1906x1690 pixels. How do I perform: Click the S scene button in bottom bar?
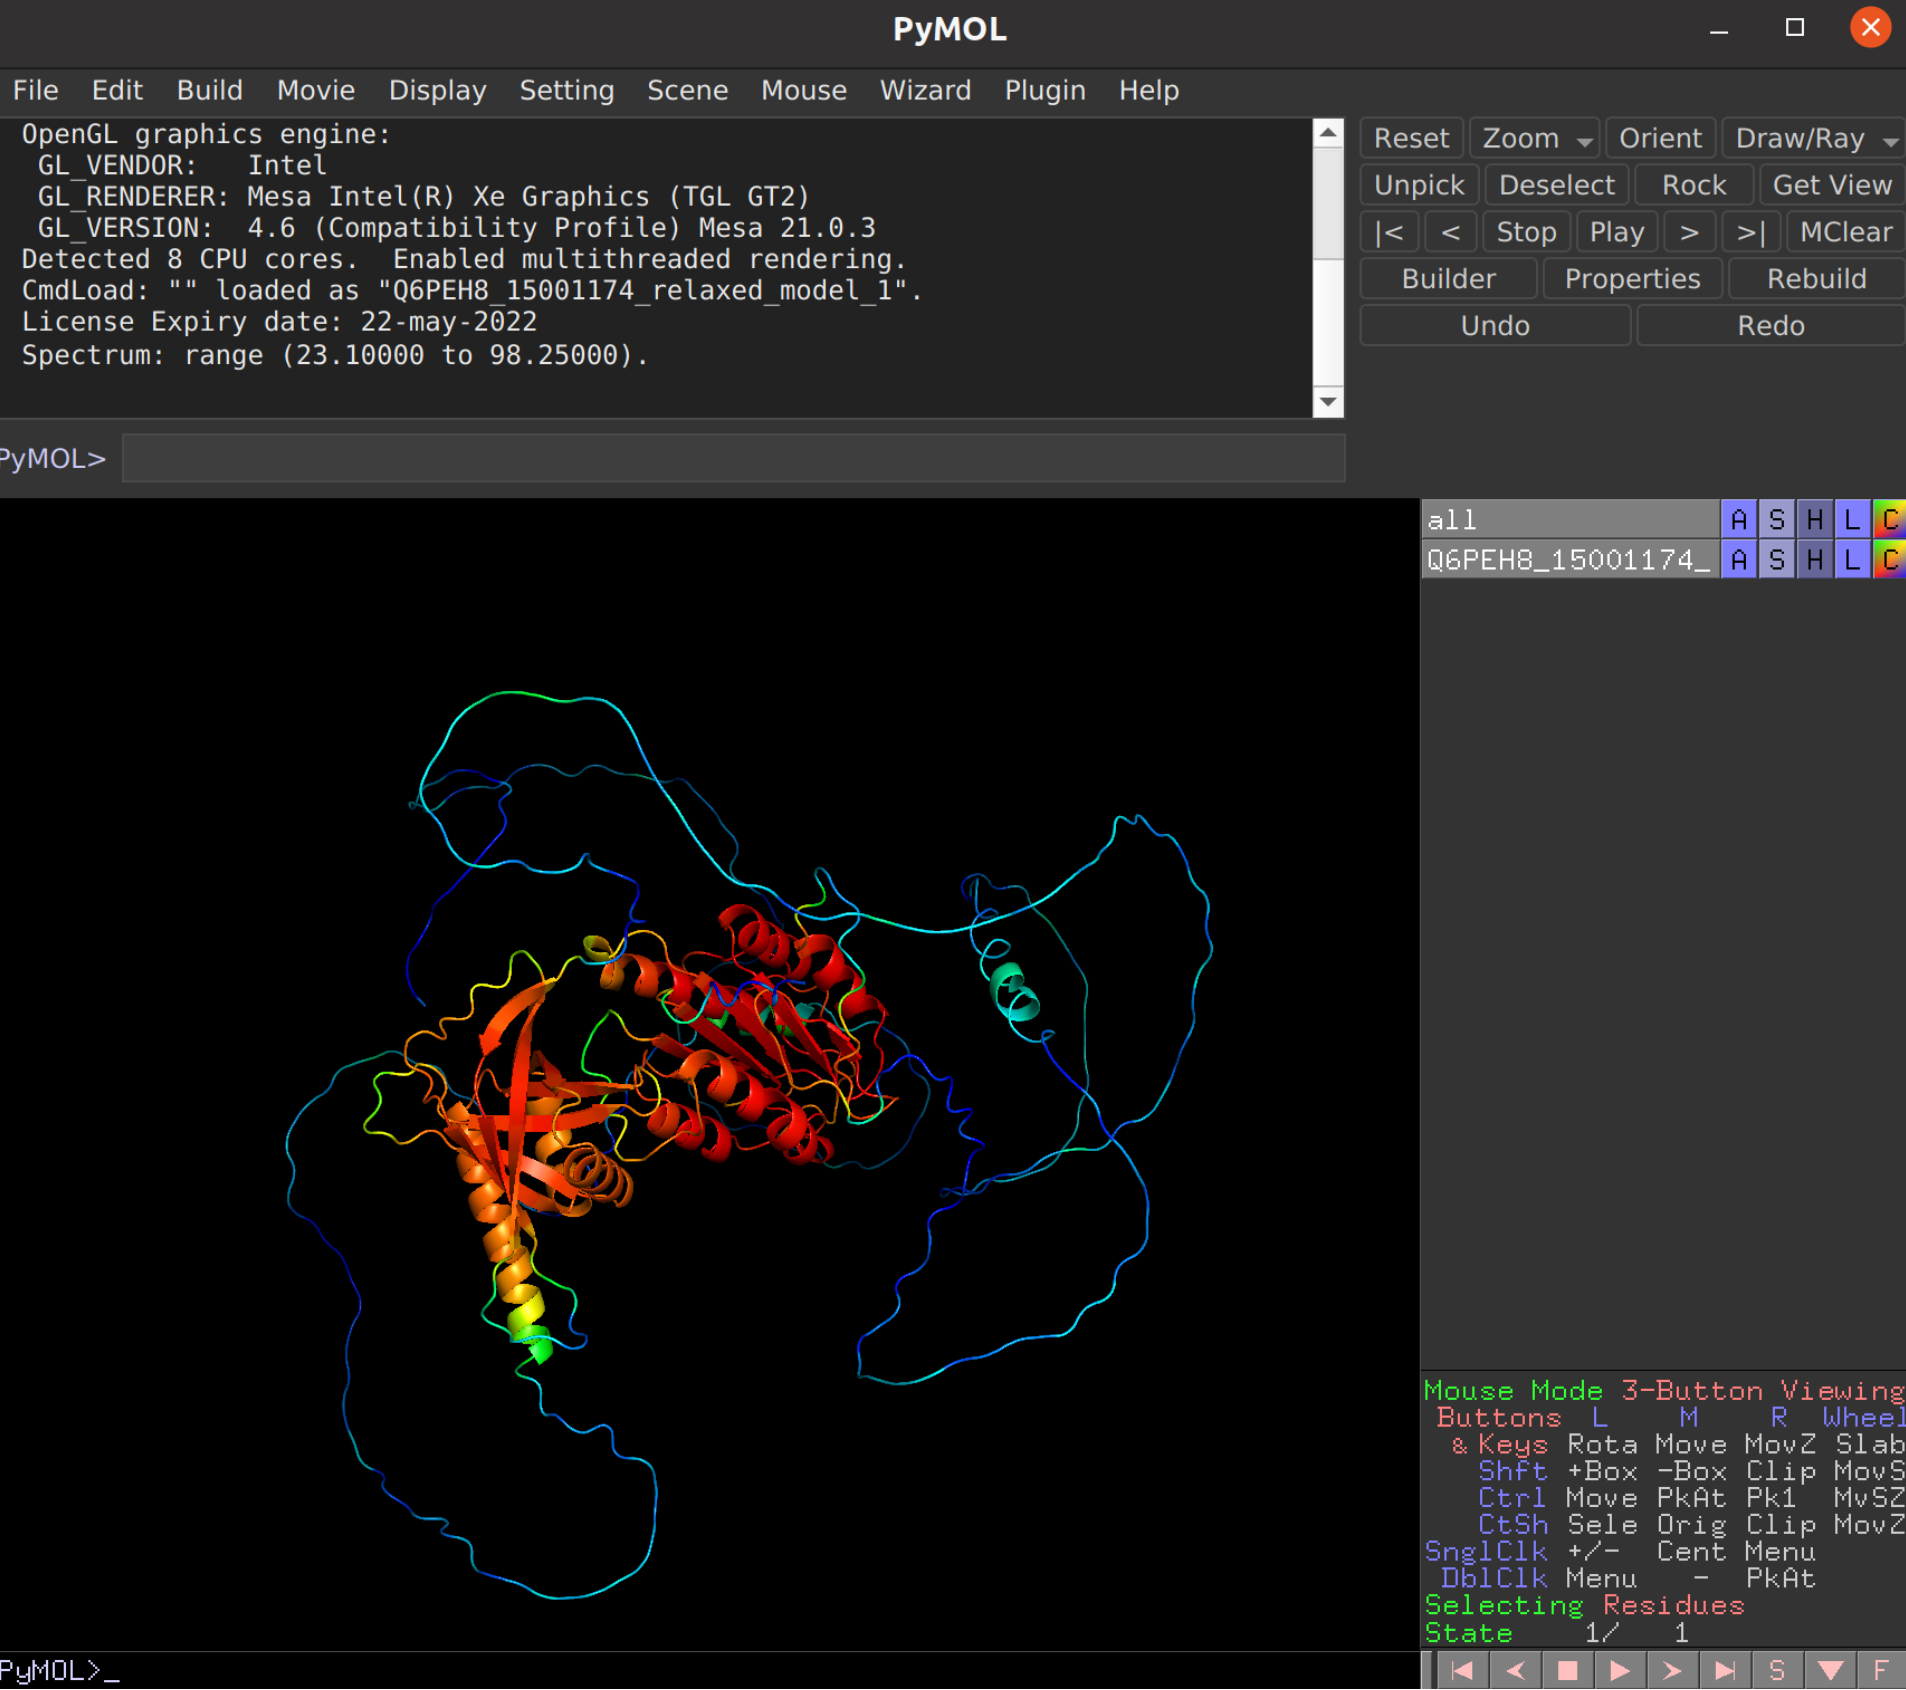(1777, 1670)
